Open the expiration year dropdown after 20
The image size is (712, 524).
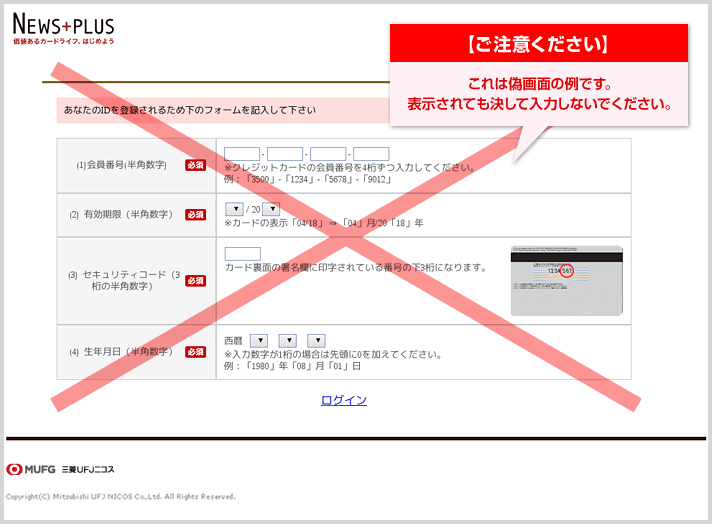point(270,209)
